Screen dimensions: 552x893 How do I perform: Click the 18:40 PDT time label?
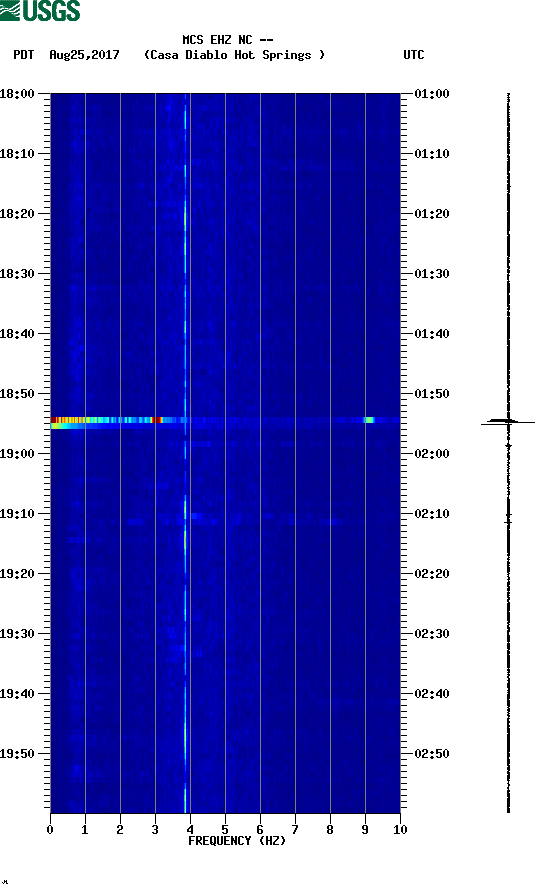[17, 334]
